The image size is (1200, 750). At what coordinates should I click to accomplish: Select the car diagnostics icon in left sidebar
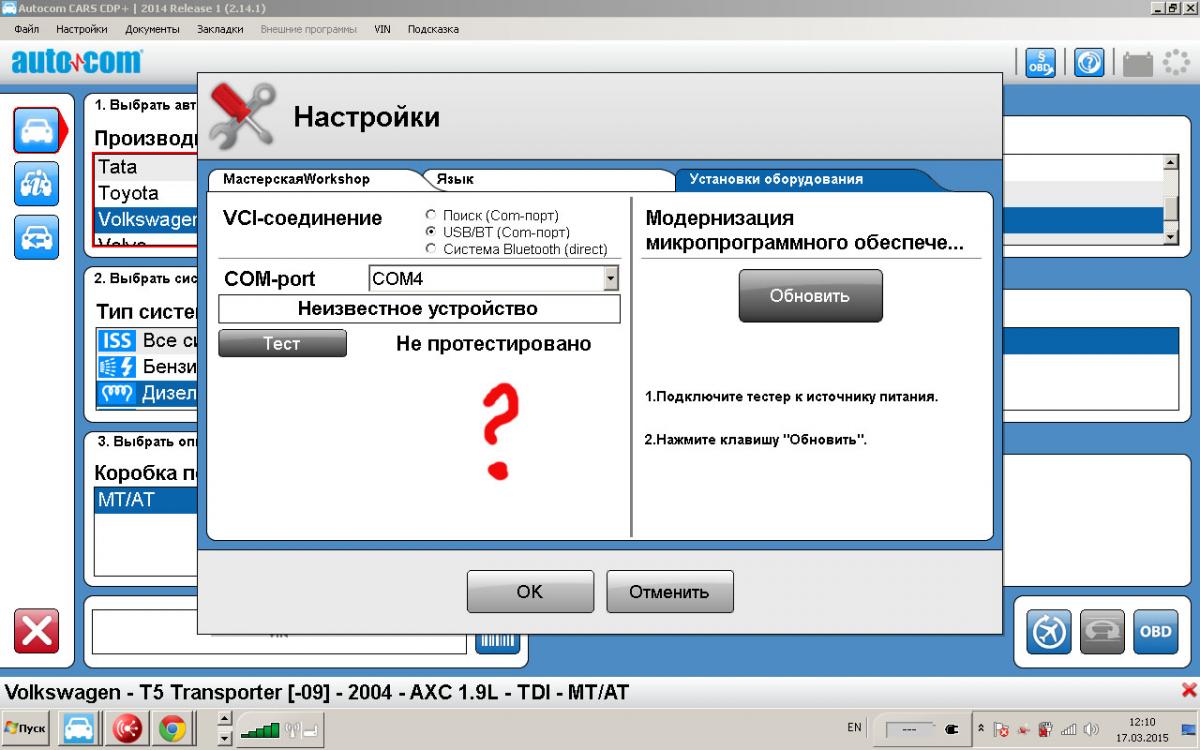tap(36, 130)
